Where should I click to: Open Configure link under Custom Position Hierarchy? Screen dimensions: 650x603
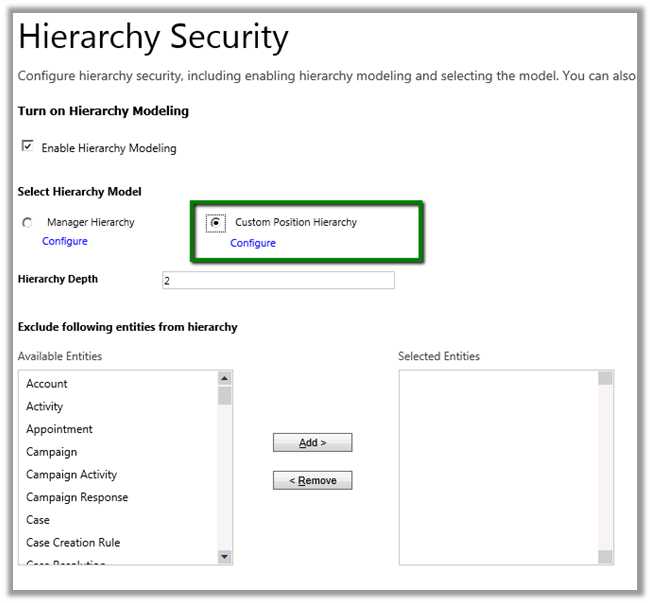[253, 243]
